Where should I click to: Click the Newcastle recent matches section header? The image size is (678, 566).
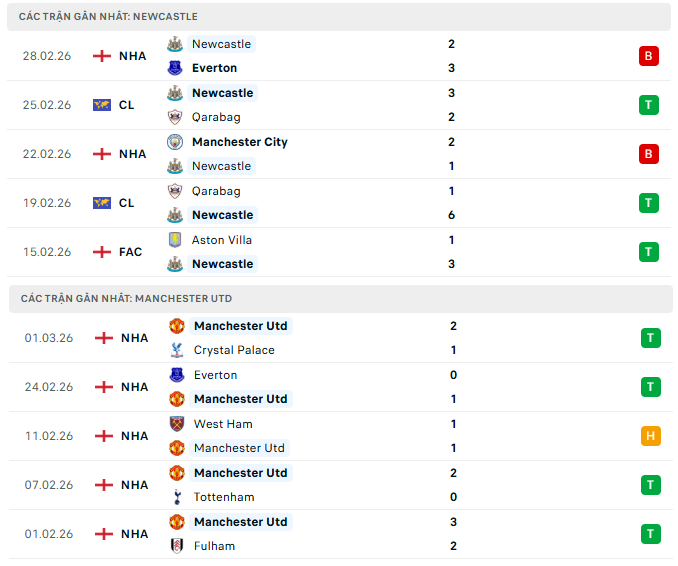(x=108, y=17)
